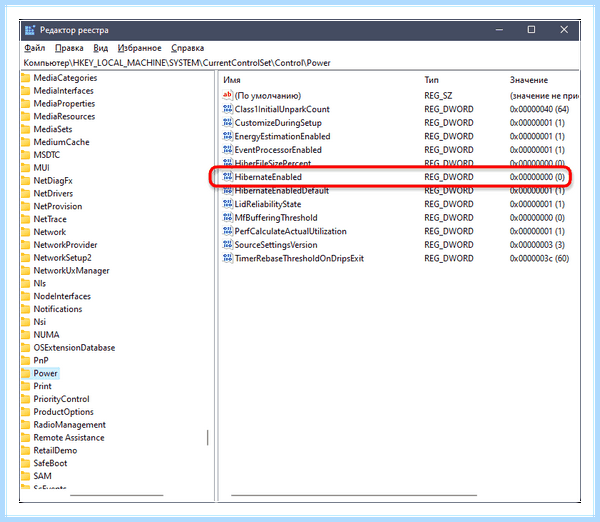
Task: Click the value 0x00000040 (64)
Action: 539,109
